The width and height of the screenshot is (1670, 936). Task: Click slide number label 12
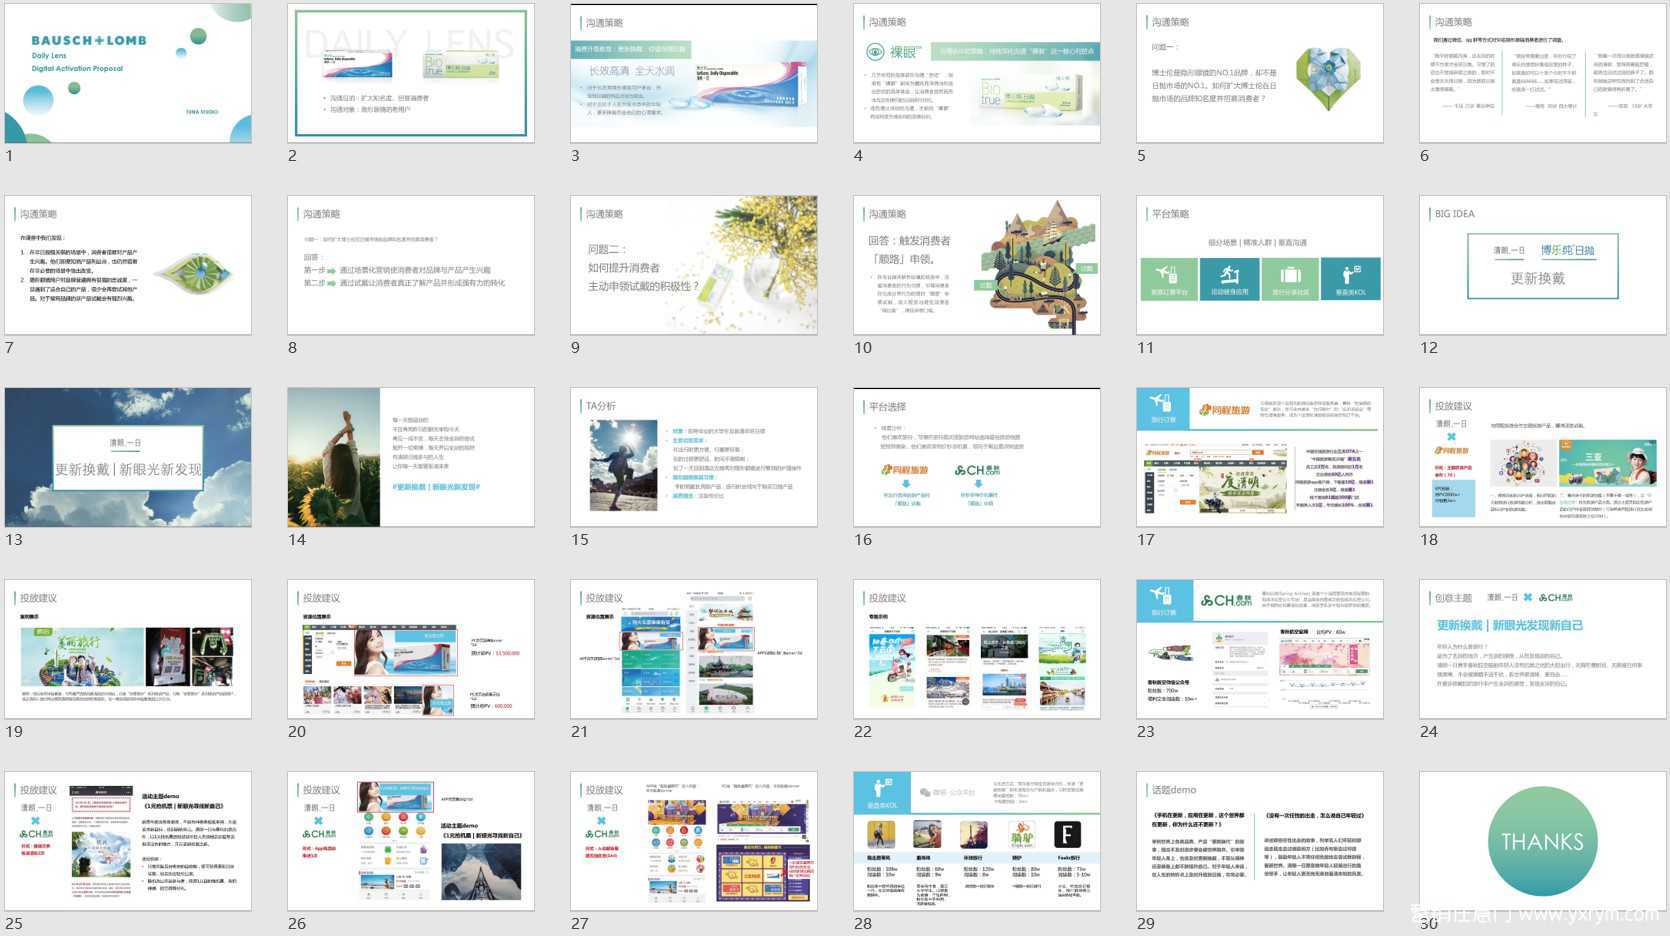coord(1429,348)
